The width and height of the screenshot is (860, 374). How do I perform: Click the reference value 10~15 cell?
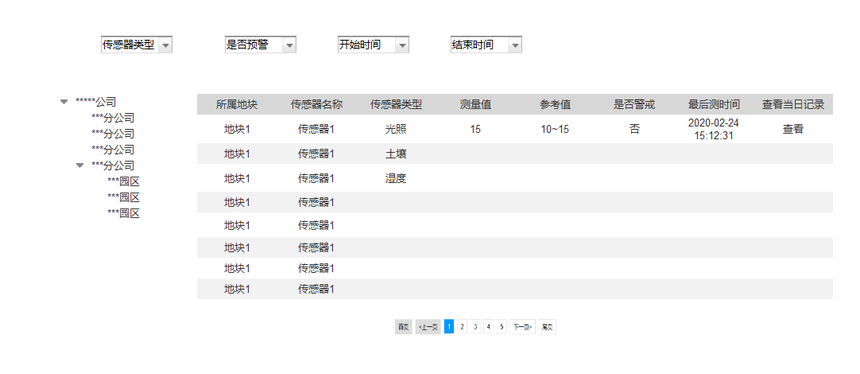pos(555,129)
